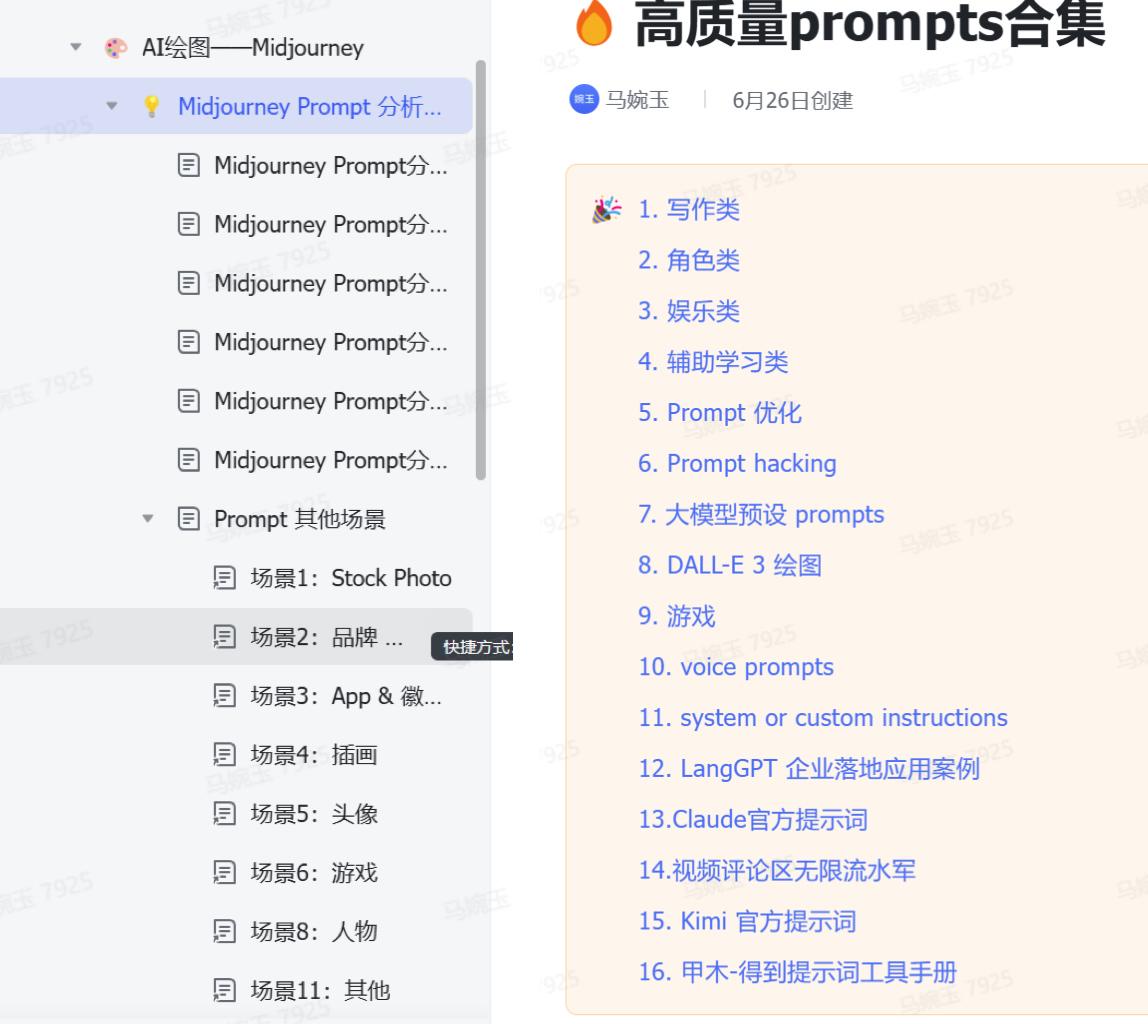Jump to 1. 写作类 section
The height and width of the screenshot is (1024, 1148).
click(689, 209)
